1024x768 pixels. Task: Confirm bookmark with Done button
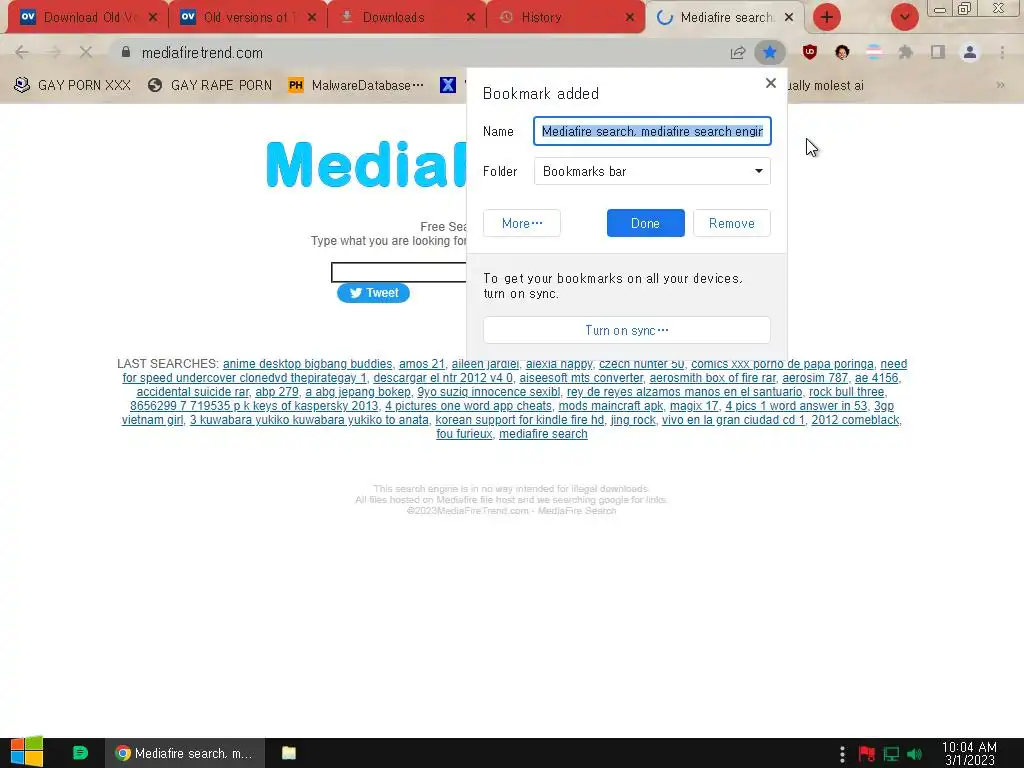pos(645,223)
